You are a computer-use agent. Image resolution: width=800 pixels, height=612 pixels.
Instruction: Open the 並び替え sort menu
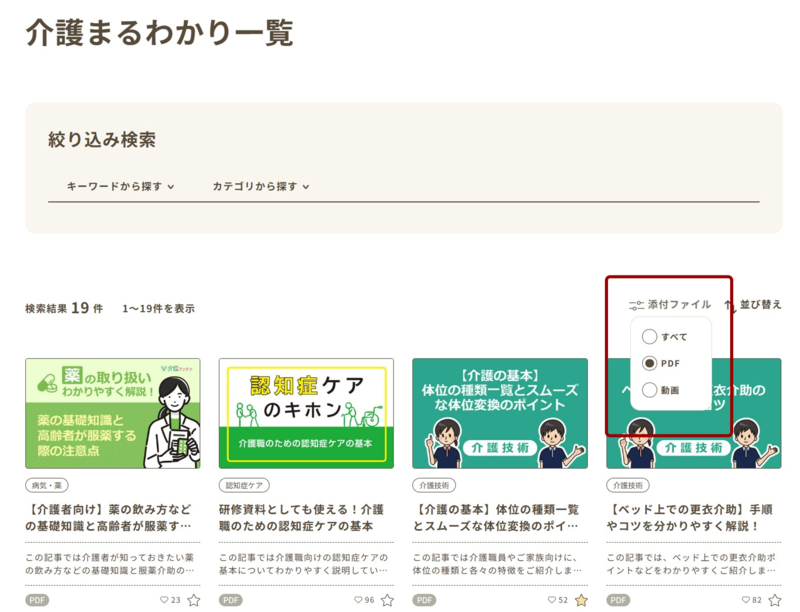pyautogui.click(x=760, y=305)
